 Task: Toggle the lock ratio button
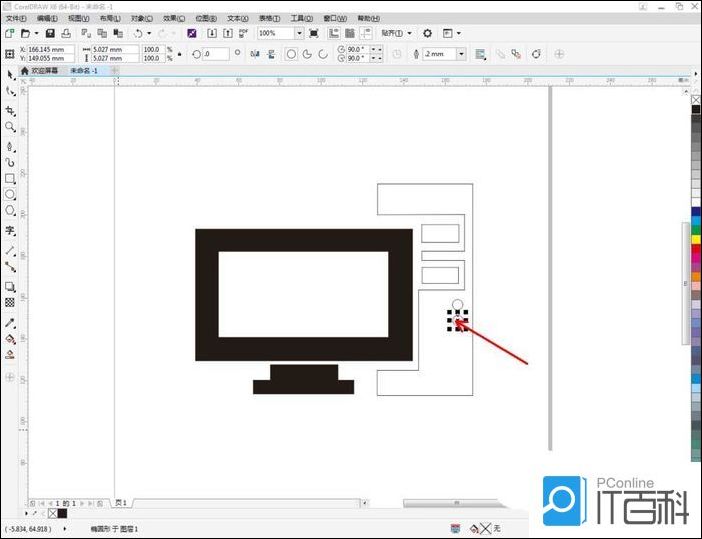click(x=180, y=54)
